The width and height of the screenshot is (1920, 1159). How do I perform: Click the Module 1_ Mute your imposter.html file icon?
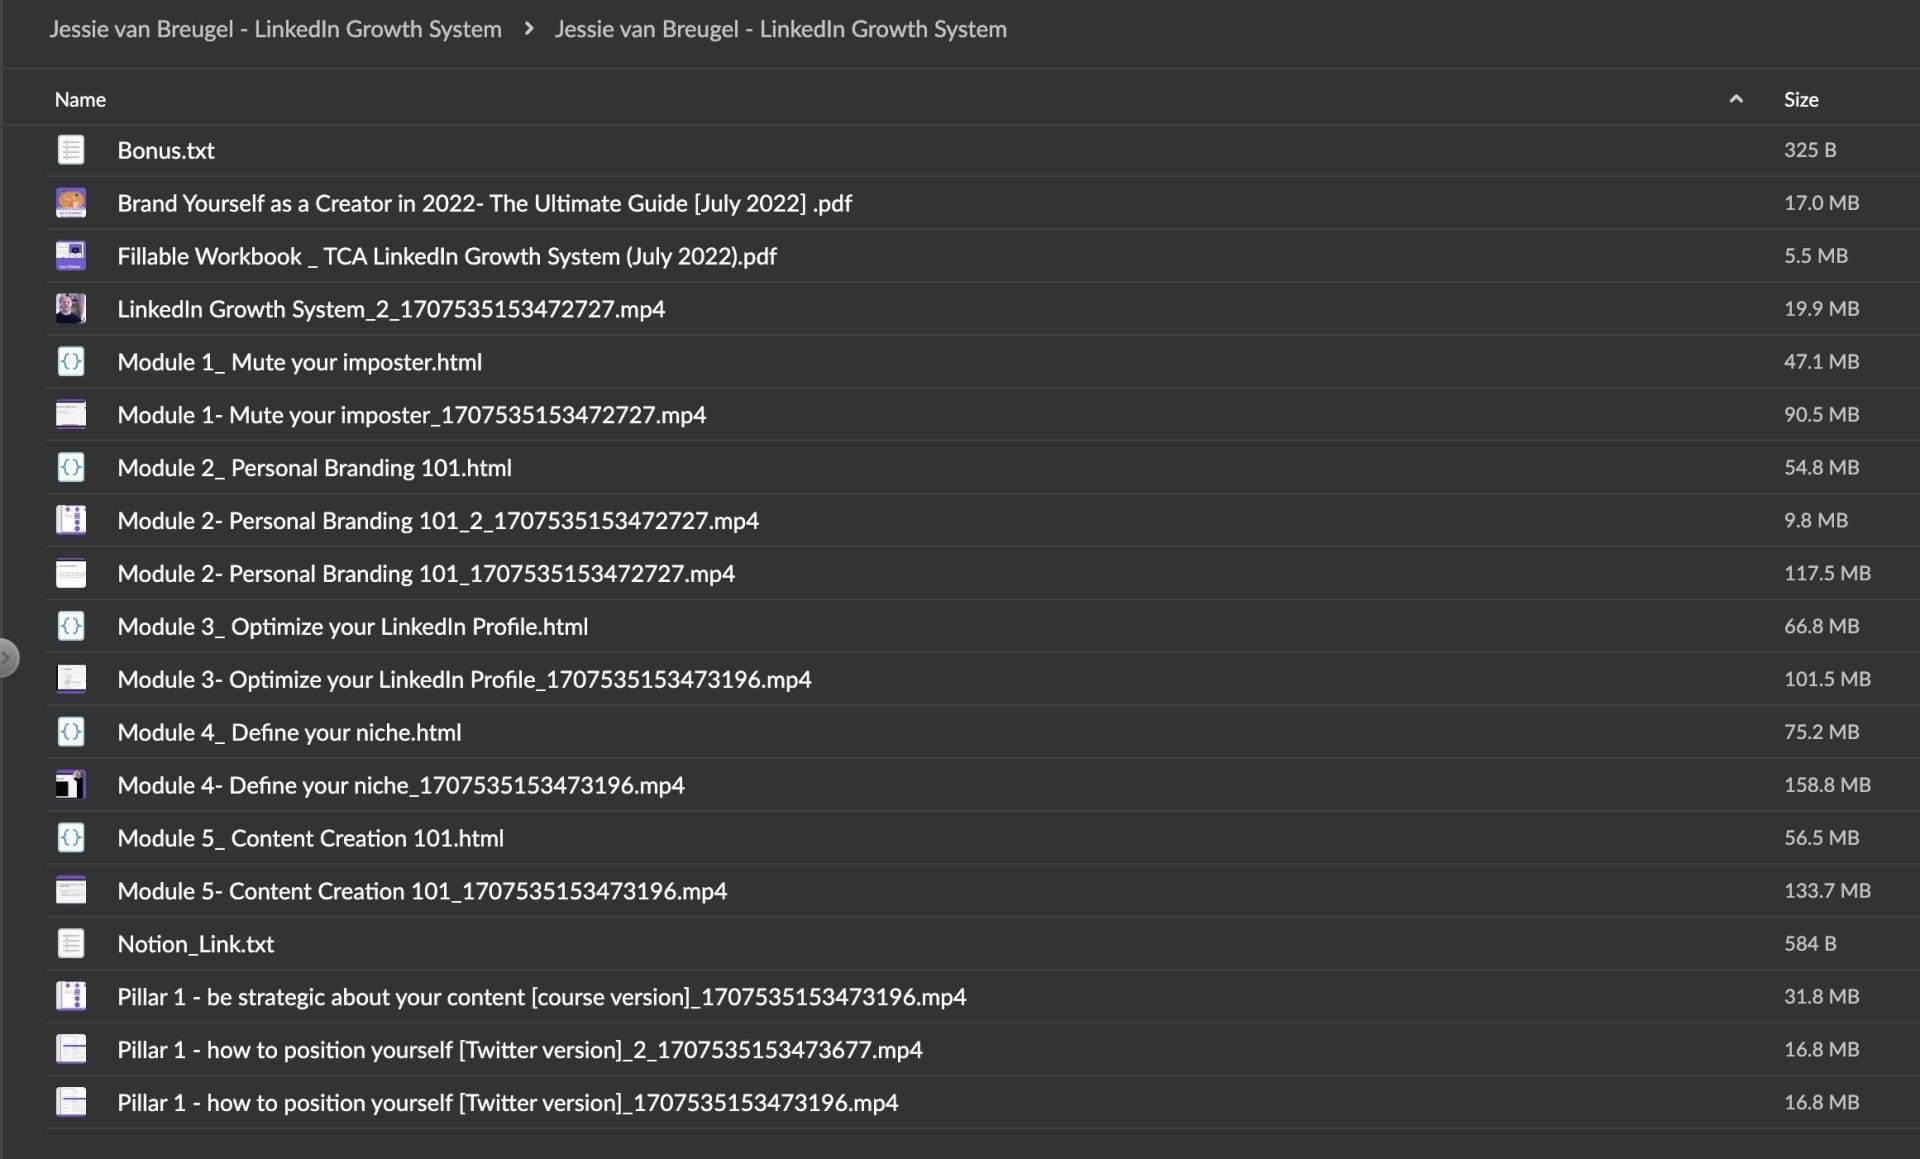(71, 362)
